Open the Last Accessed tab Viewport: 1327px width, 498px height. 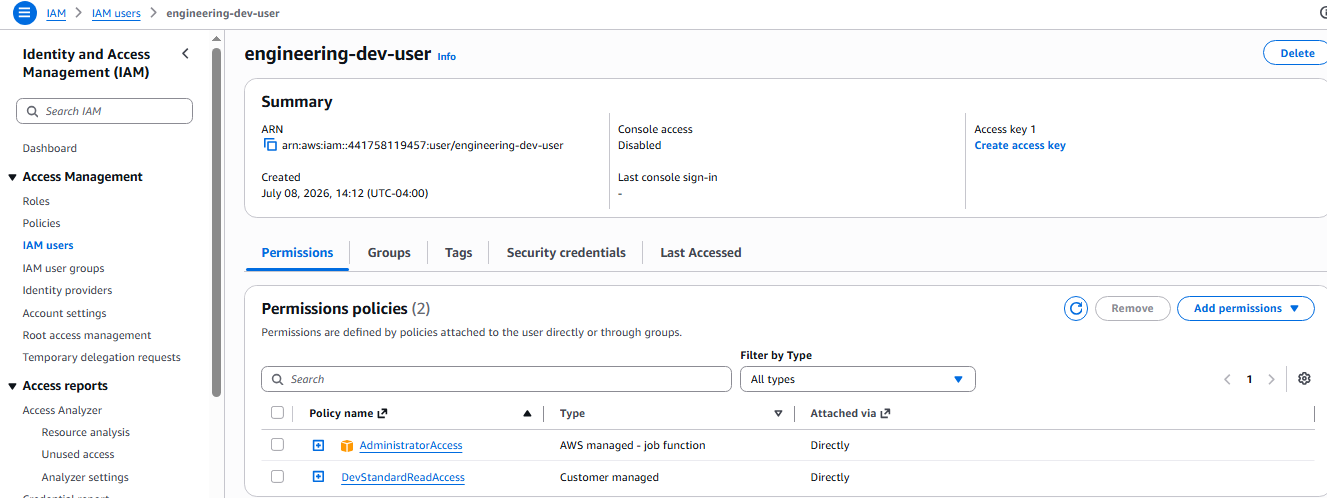701,253
